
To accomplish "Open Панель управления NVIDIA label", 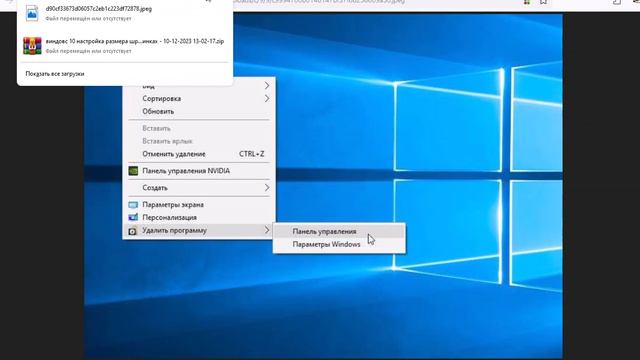I will [186, 171].
